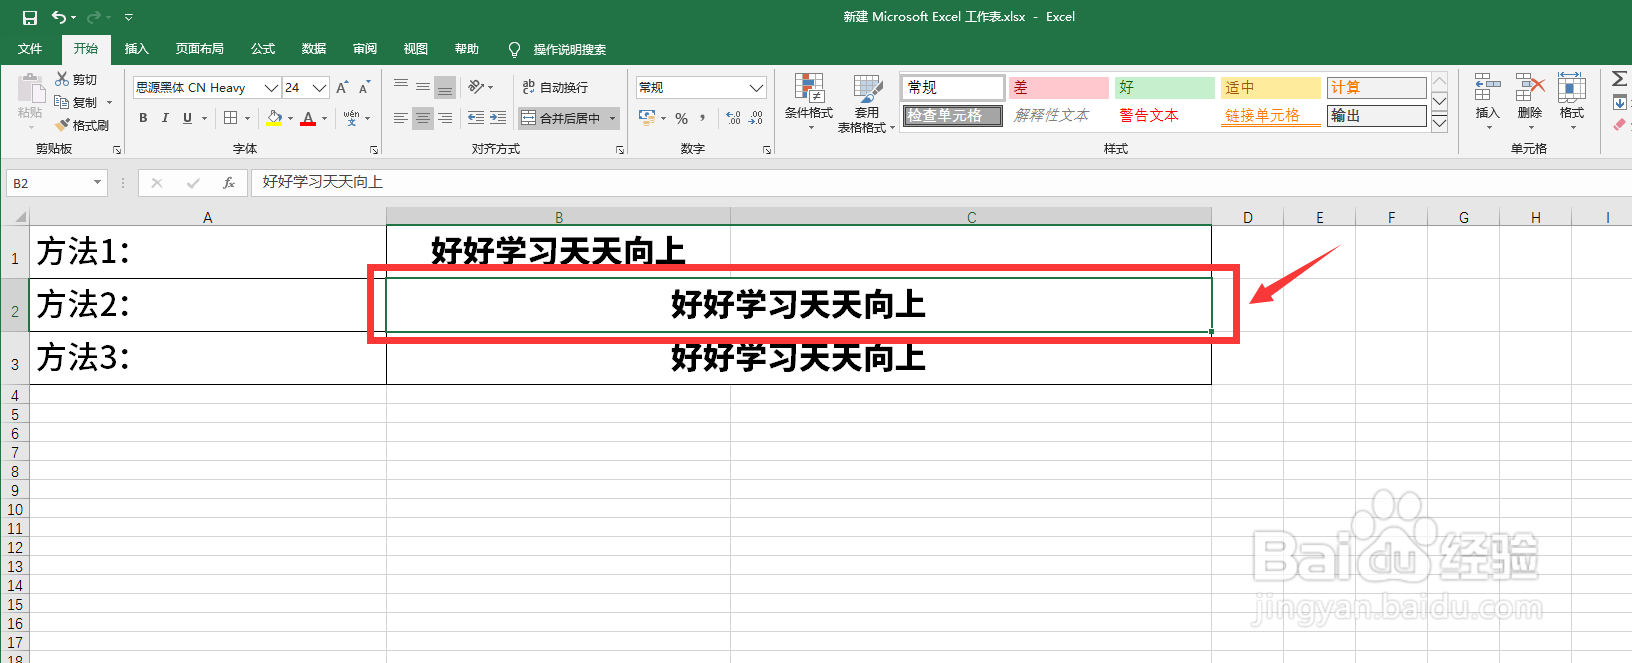
Task: Toggle Bold formatting
Action: [x=143, y=118]
